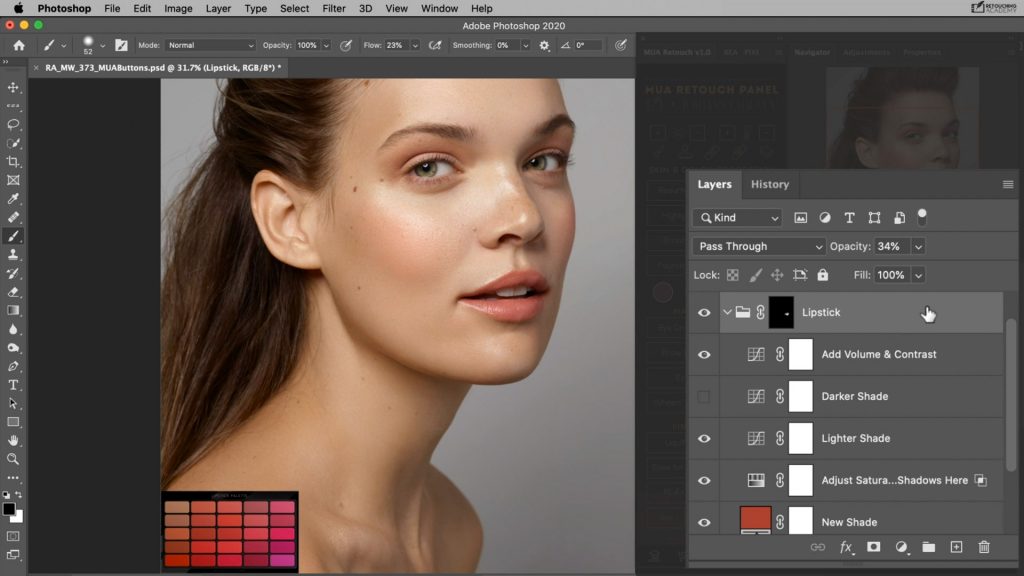The height and width of the screenshot is (576, 1024).
Task: Switch to the History tab
Action: [770, 184]
